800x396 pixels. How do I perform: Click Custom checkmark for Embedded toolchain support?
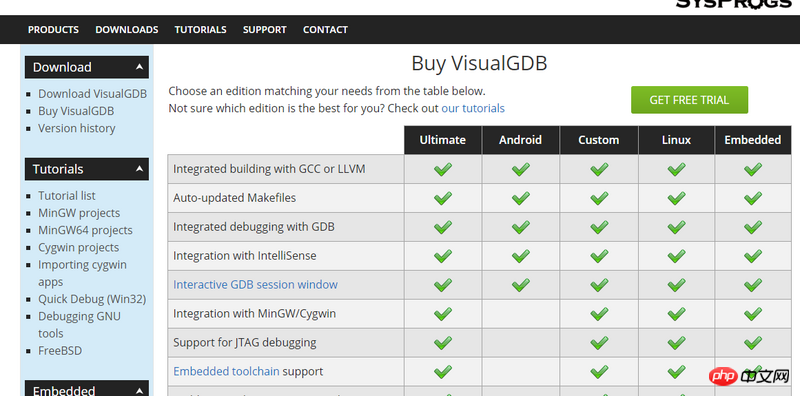(599, 371)
